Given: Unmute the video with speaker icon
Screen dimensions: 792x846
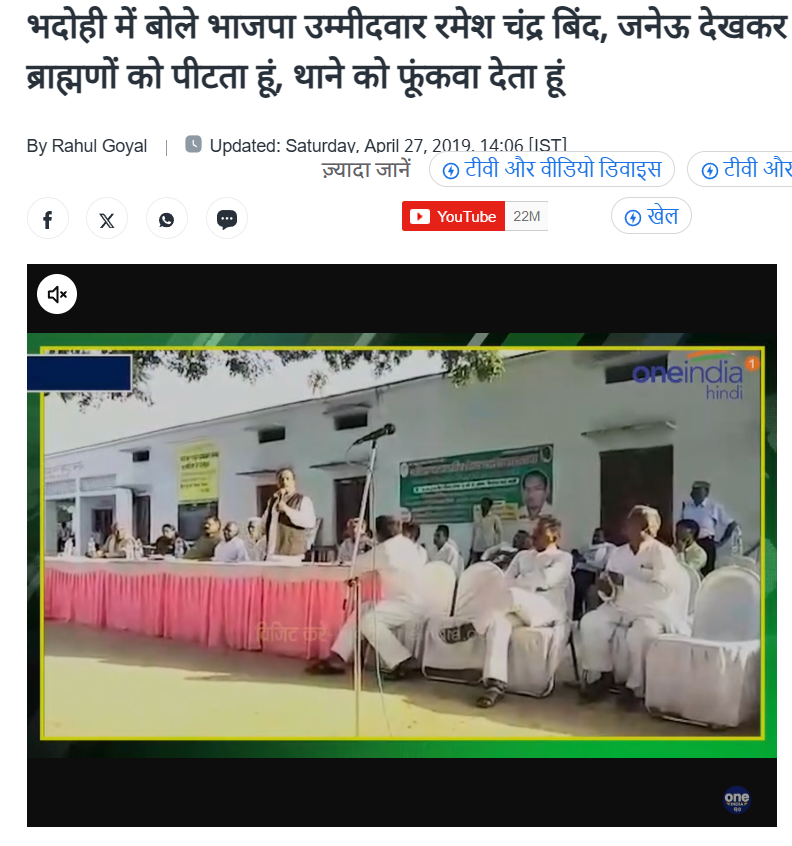Looking at the screenshot, I should [x=57, y=294].
